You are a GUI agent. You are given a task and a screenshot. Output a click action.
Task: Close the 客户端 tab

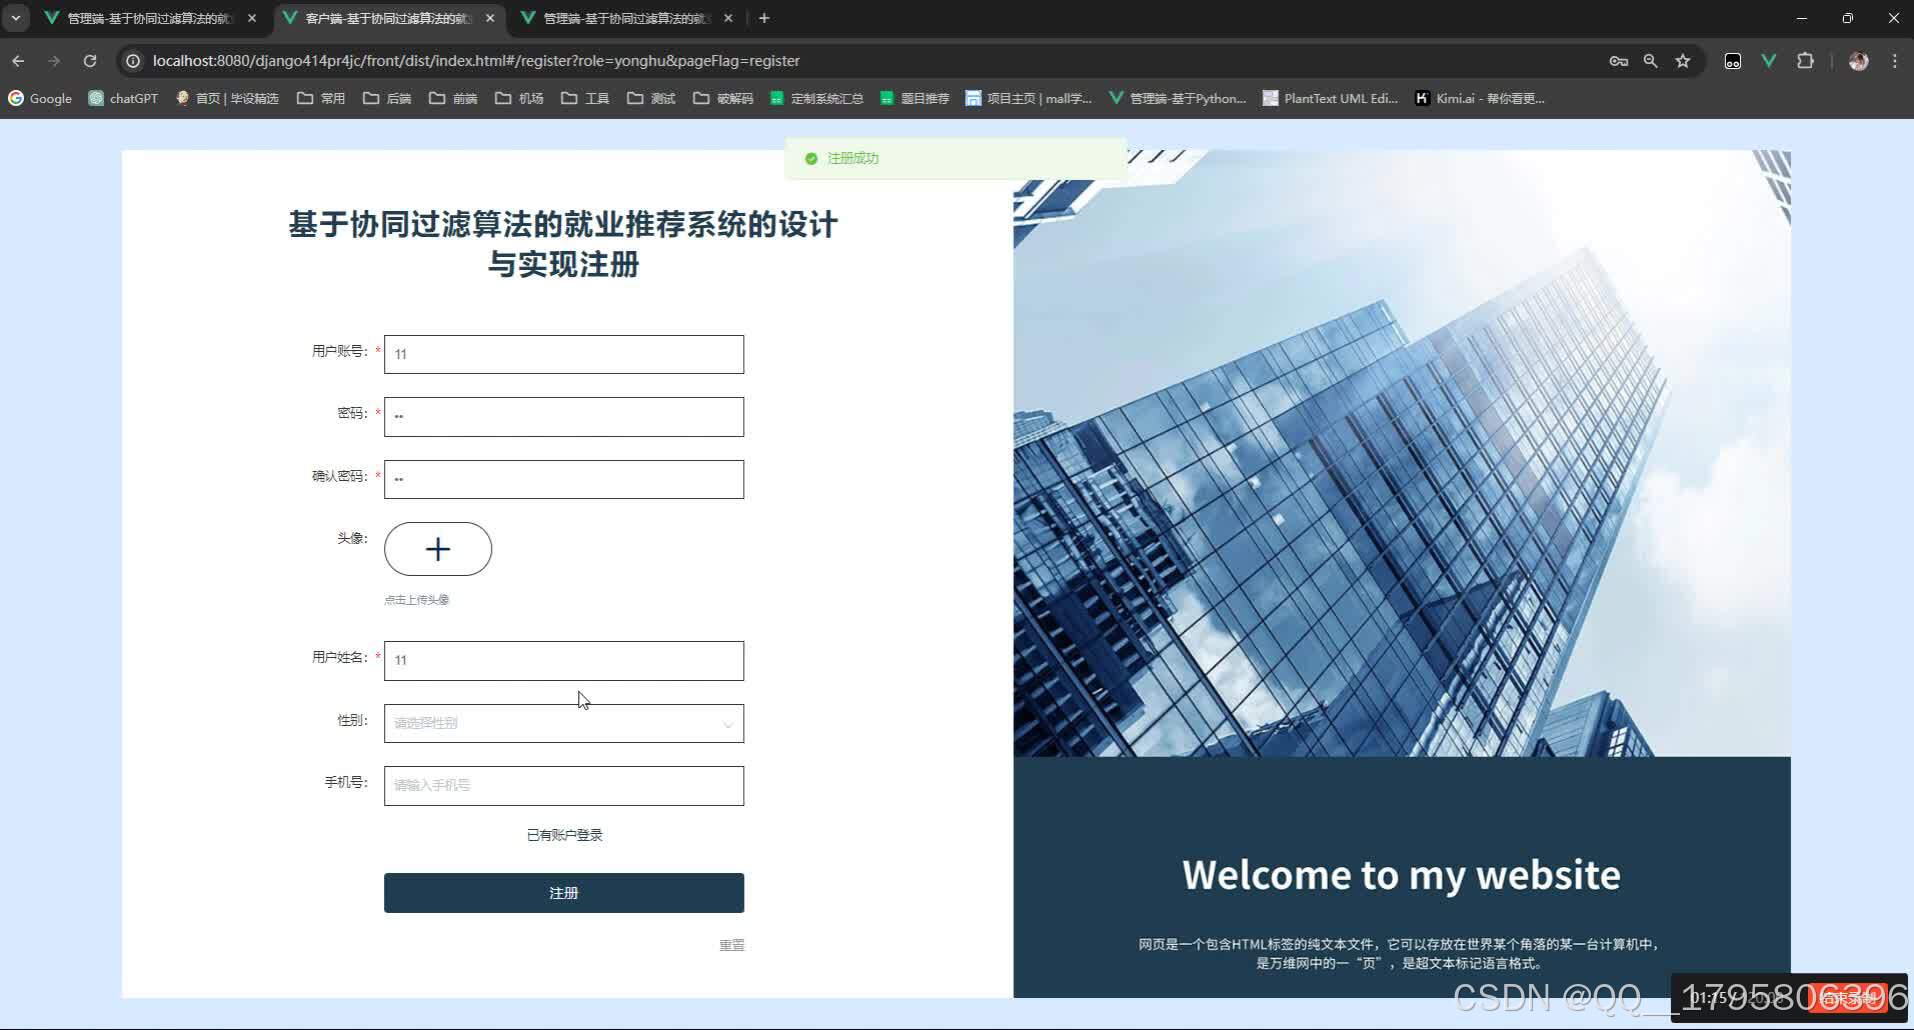tap(490, 18)
